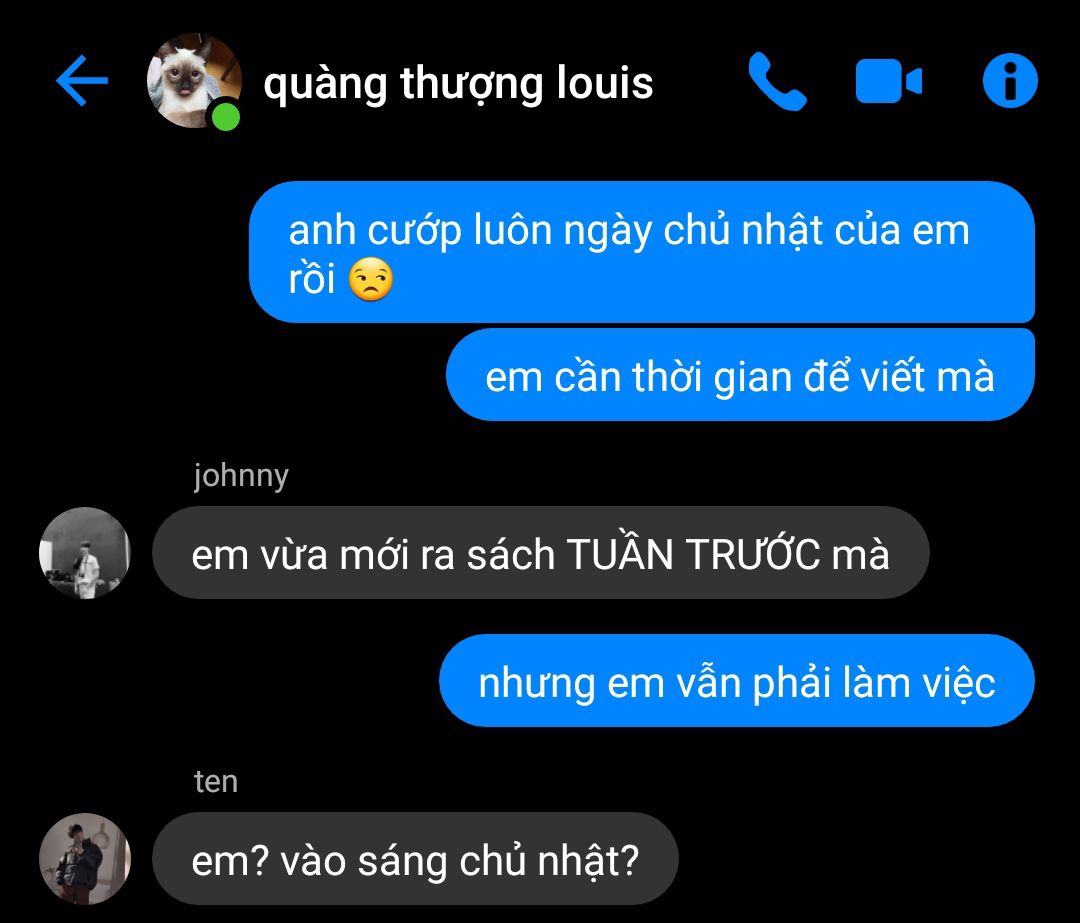Tap the sender name ten
Screen dimensions: 1080x923
216,782
